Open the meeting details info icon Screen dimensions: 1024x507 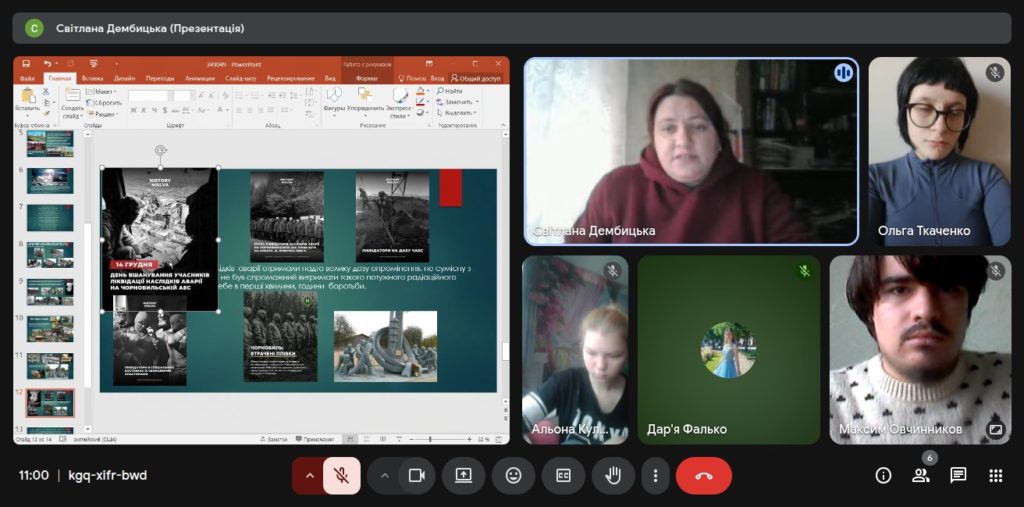pyautogui.click(x=883, y=476)
